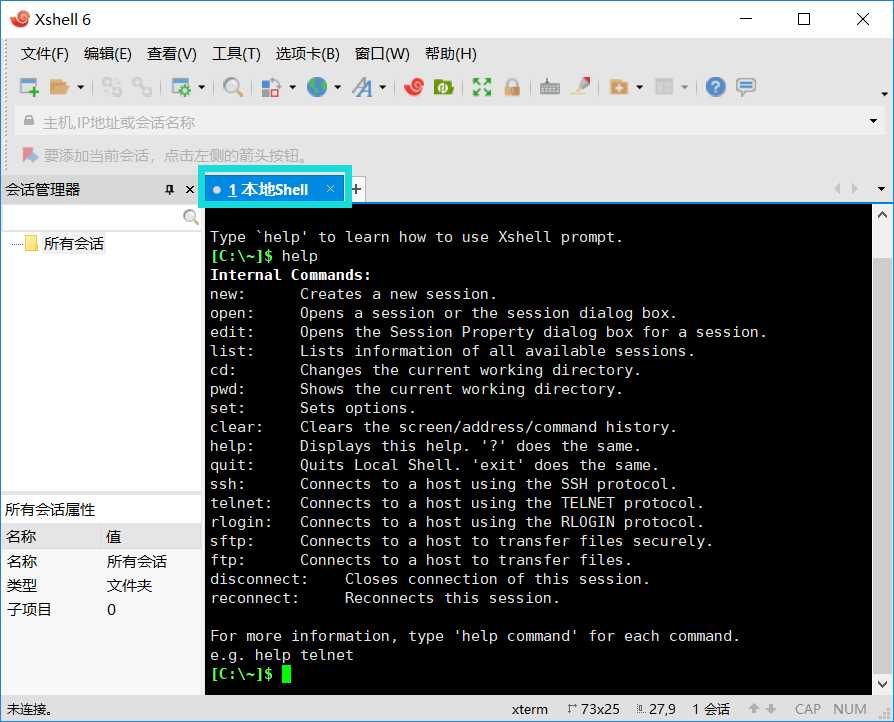This screenshot has width=894, height=722.
Task: Click the terminal scrollbar down arrow
Action: pyautogui.click(x=882, y=684)
